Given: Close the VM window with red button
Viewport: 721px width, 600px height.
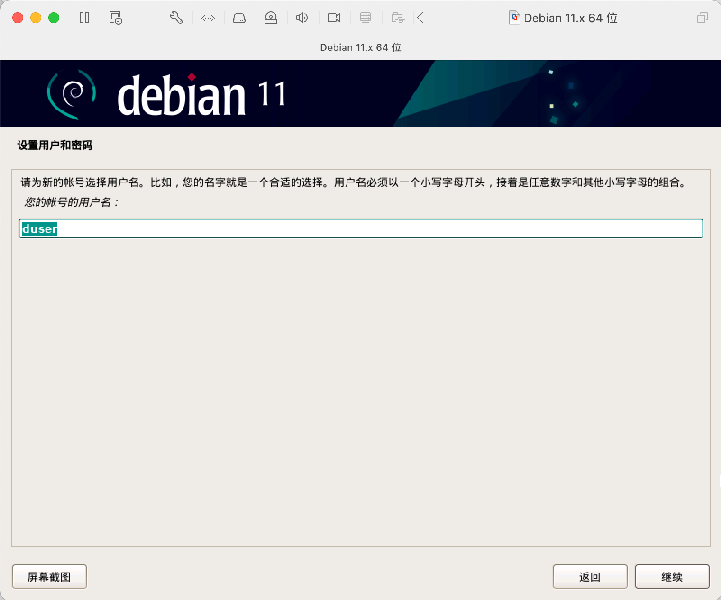Looking at the screenshot, I should [x=17, y=18].
